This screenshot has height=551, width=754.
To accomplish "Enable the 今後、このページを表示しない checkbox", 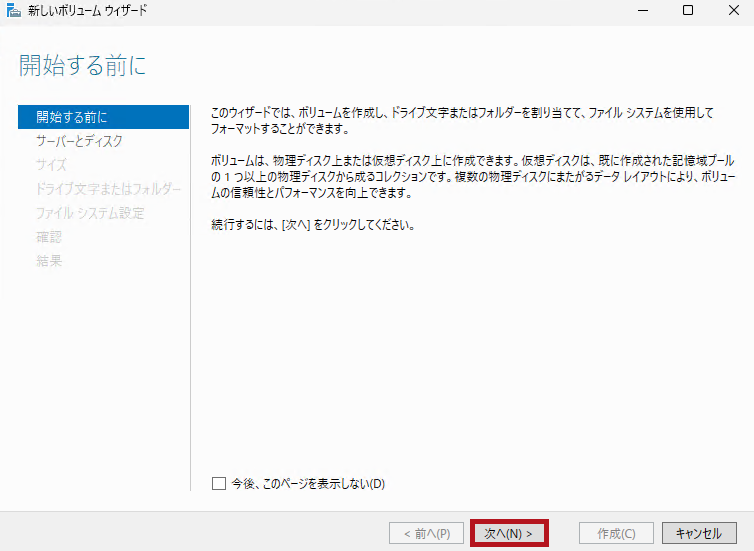I will [219, 484].
